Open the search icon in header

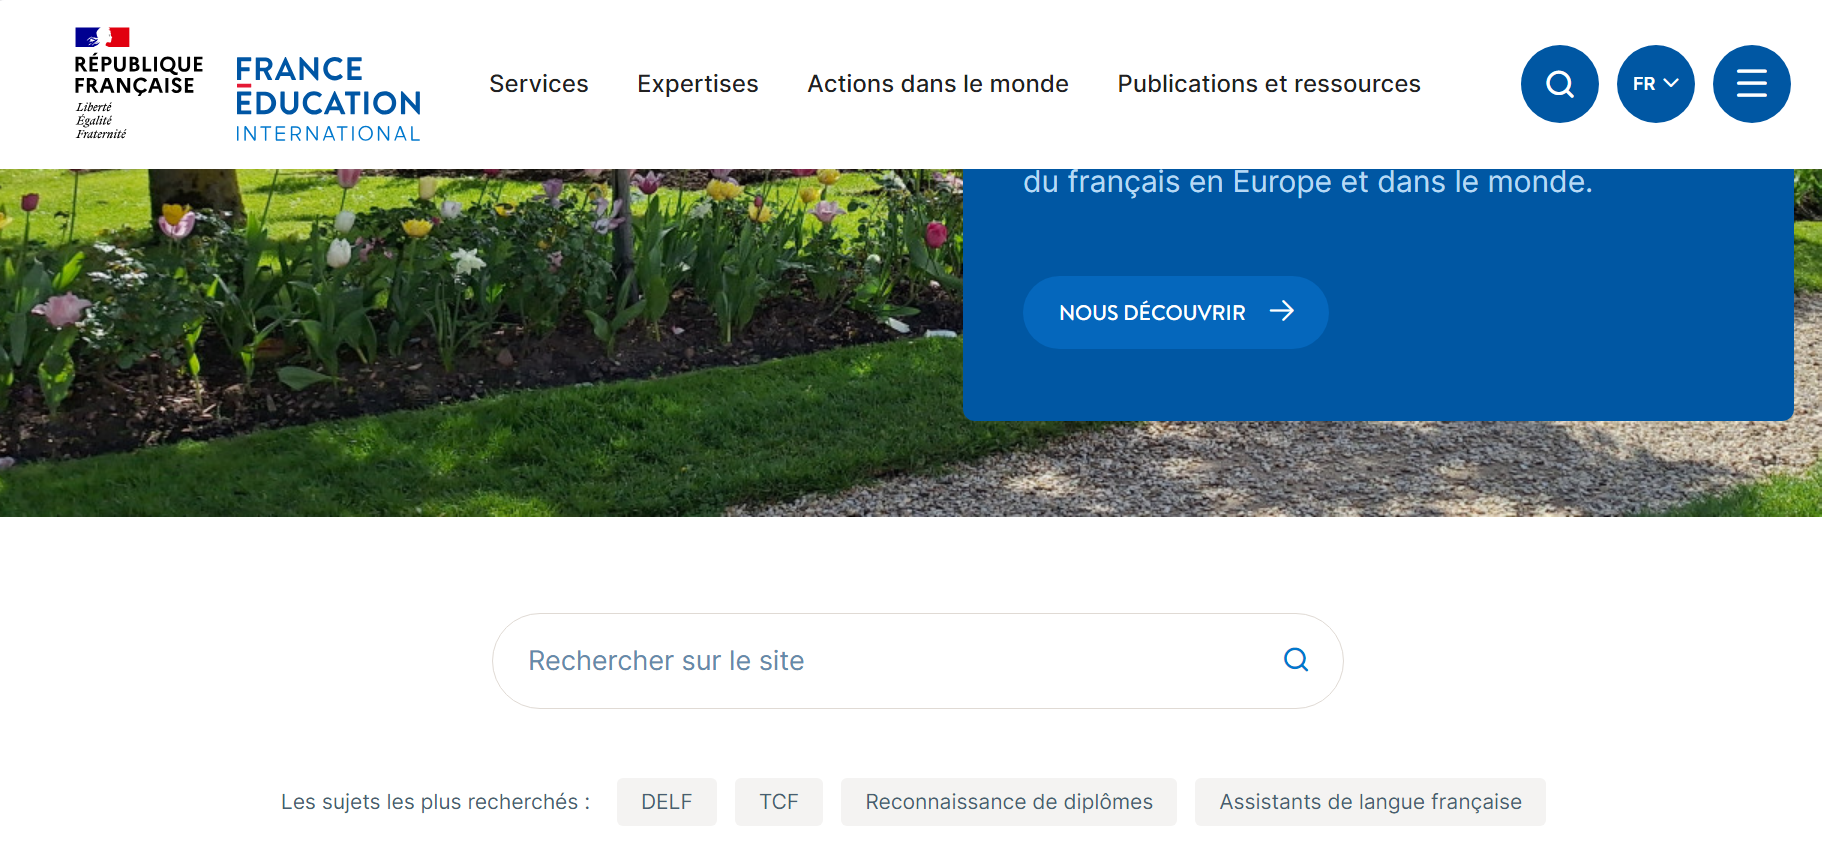click(1559, 84)
